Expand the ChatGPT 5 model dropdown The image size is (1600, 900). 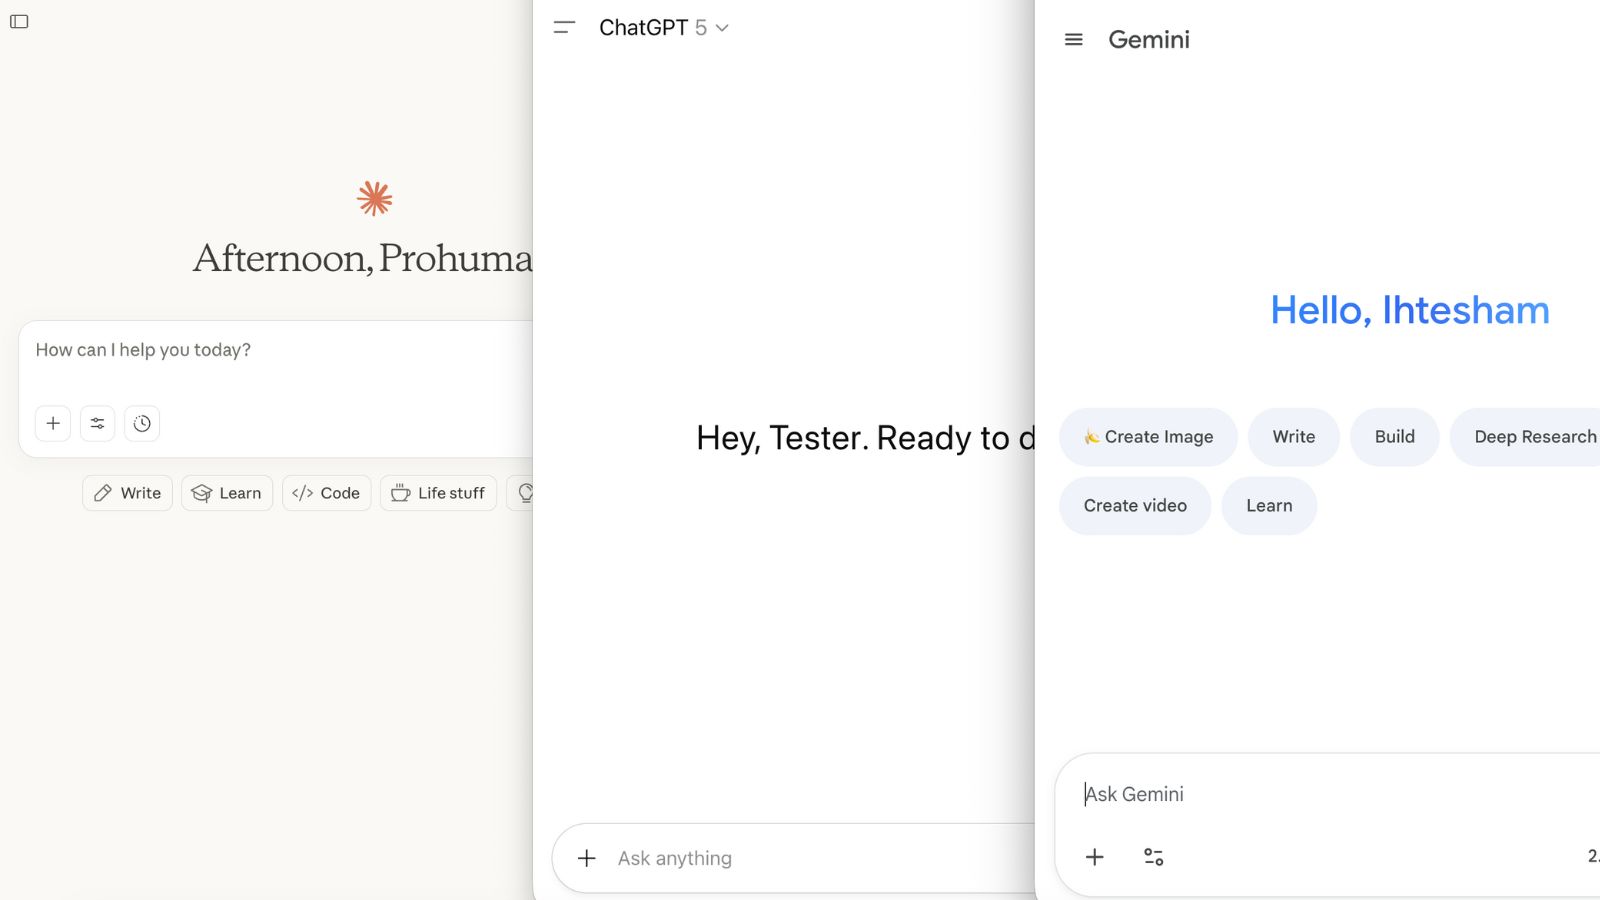coord(663,28)
